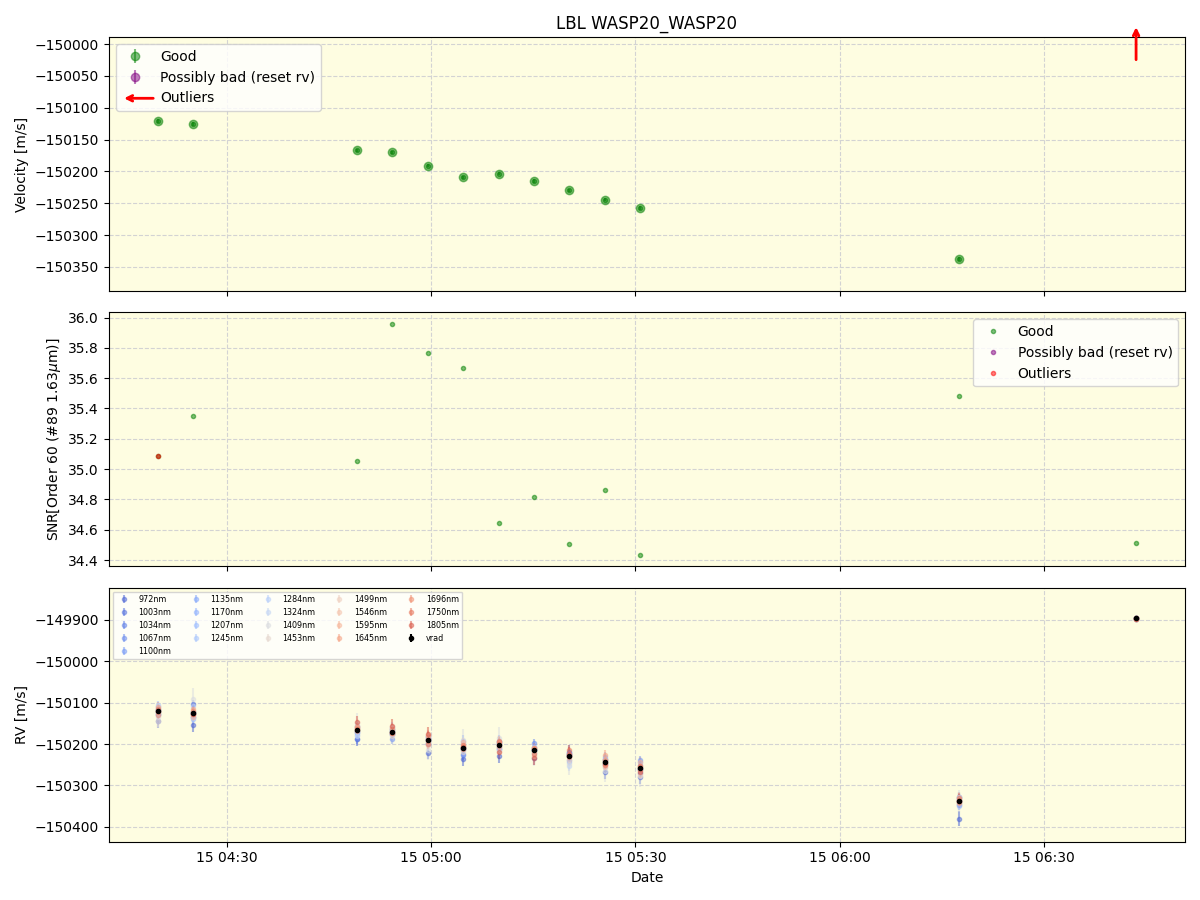Click the 15 06:30 x-axis tick label
The width and height of the screenshot is (1200, 900).
[x=1044, y=857]
